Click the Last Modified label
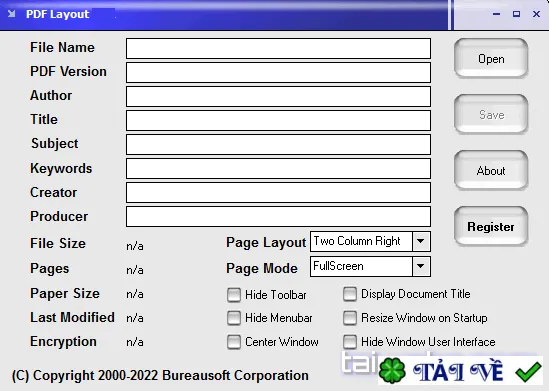Image resolution: width=549 pixels, height=391 pixels. pyautogui.click(x=72, y=317)
